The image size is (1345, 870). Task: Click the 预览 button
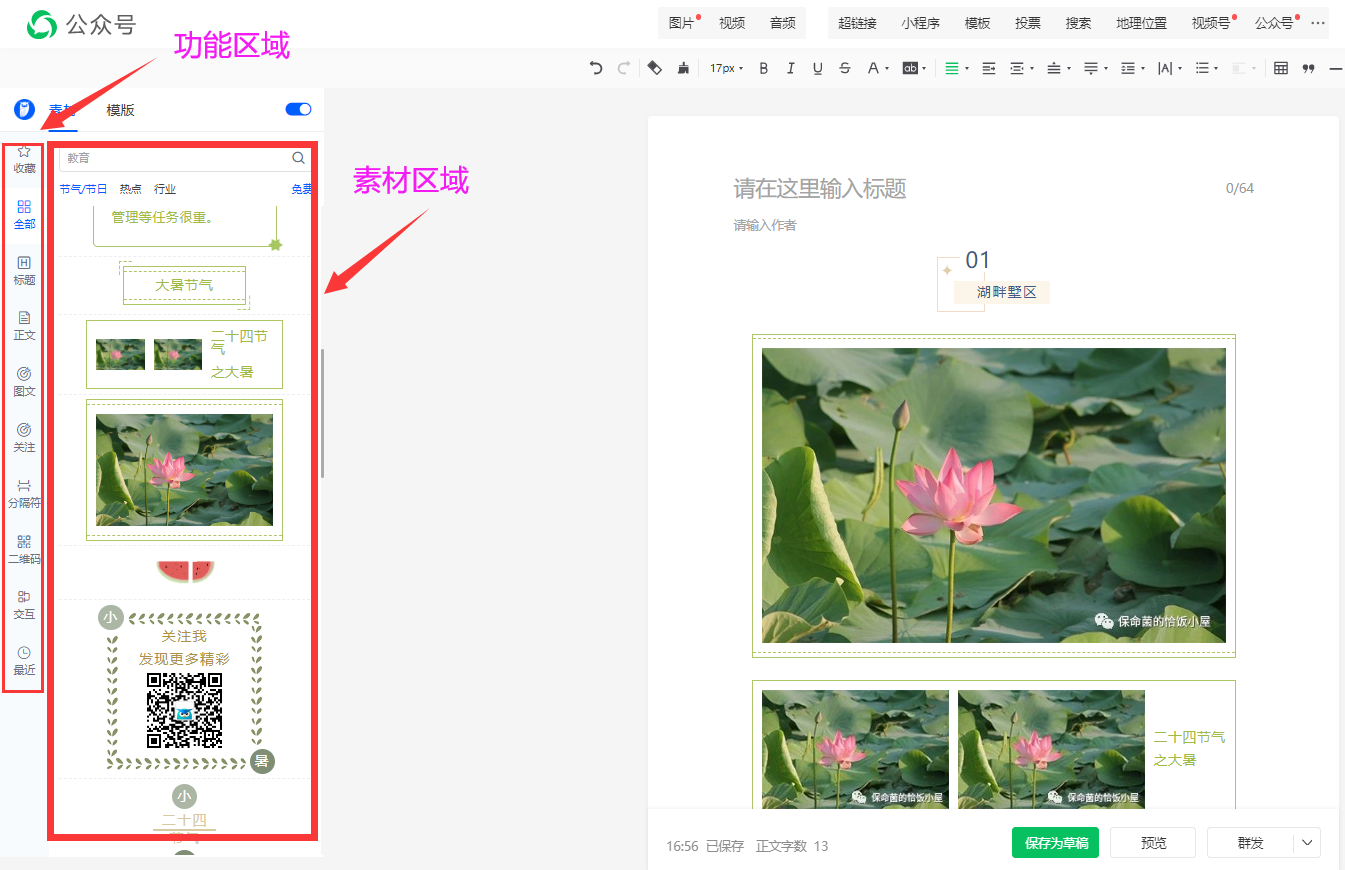tap(1153, 843)
